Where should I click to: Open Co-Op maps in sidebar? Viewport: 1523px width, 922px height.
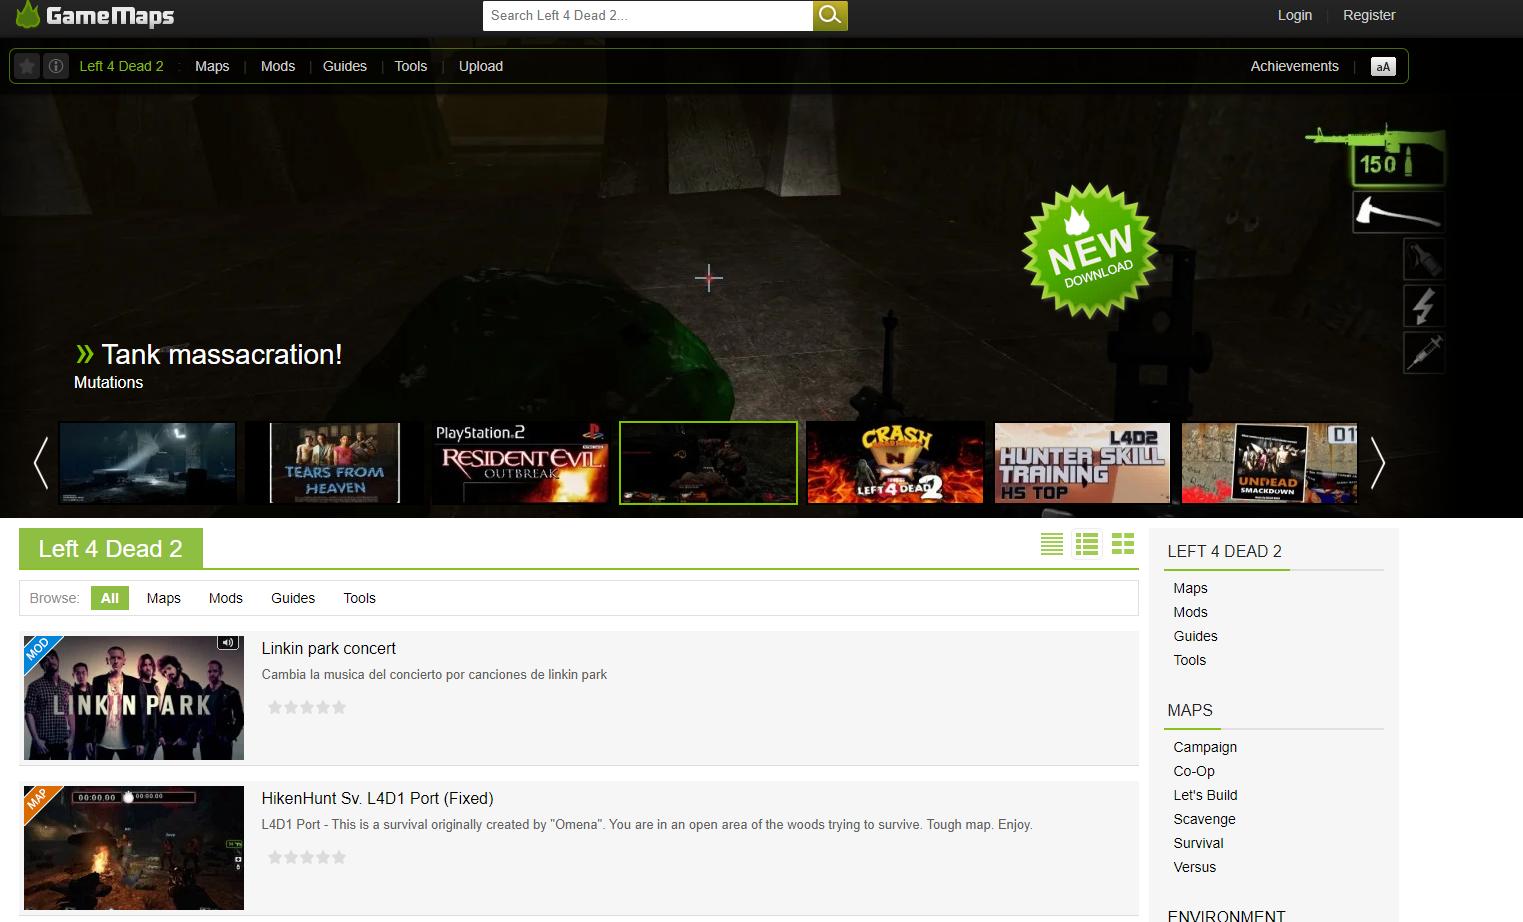click(x=1194, y=771)
